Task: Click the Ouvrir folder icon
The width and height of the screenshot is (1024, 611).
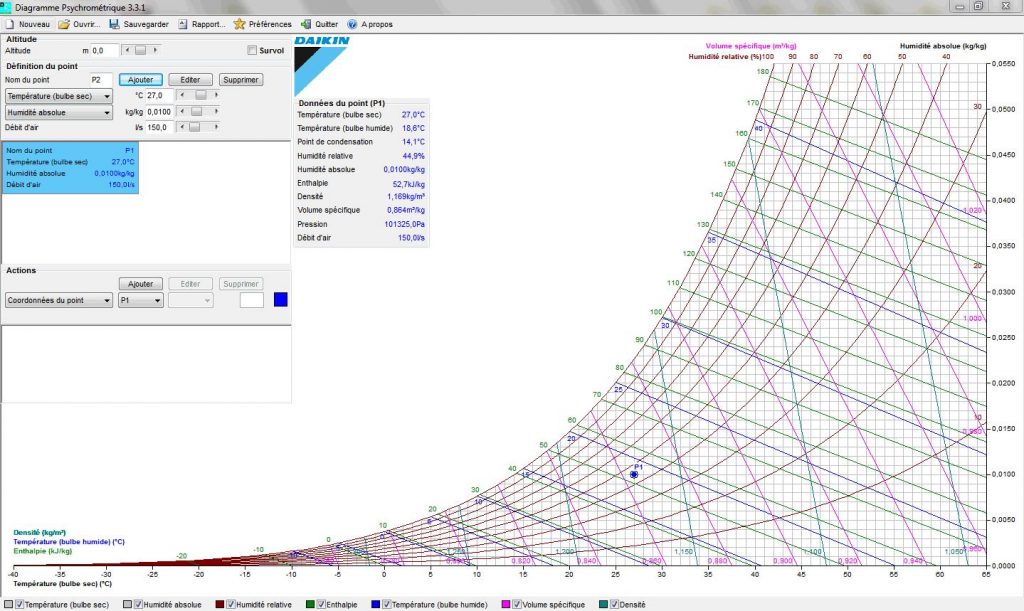Action: coord(64,24)
